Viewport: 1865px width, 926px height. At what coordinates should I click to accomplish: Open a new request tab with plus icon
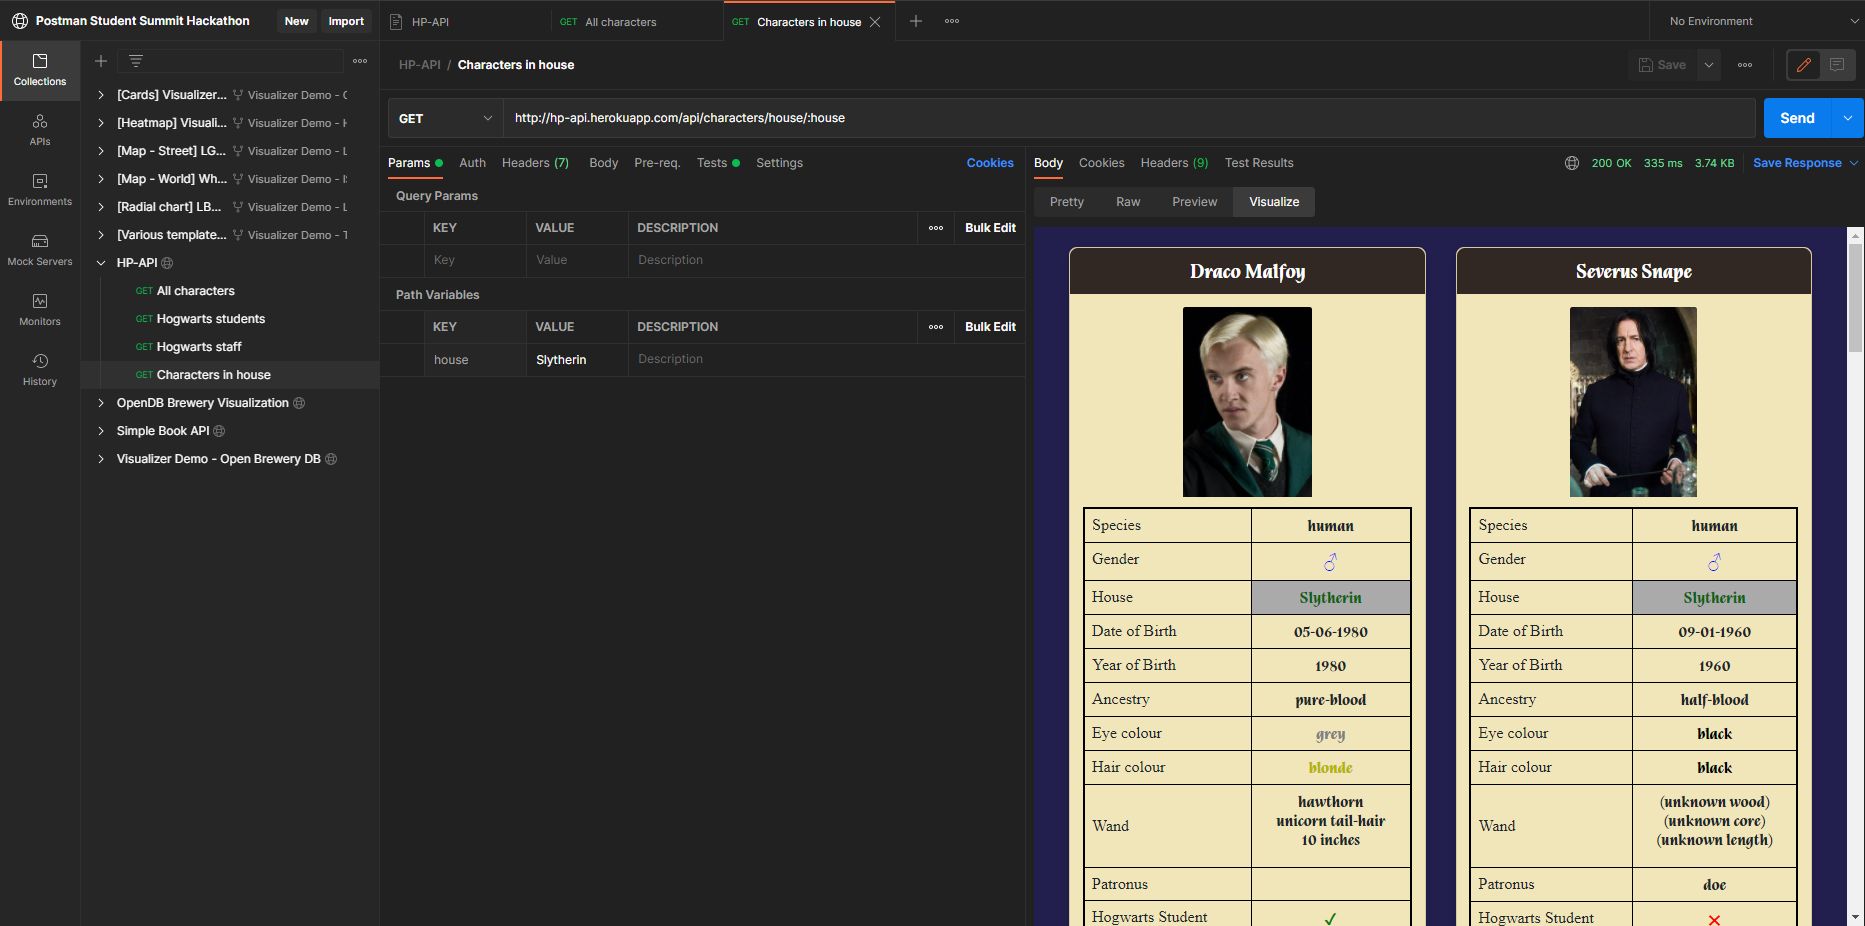pyautogui.click(x=915, y=21)
